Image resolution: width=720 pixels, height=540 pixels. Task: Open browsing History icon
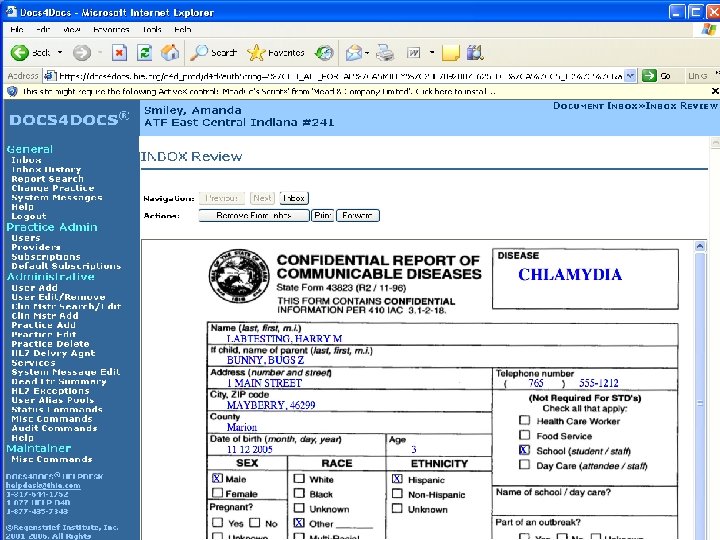coord(324,53)
